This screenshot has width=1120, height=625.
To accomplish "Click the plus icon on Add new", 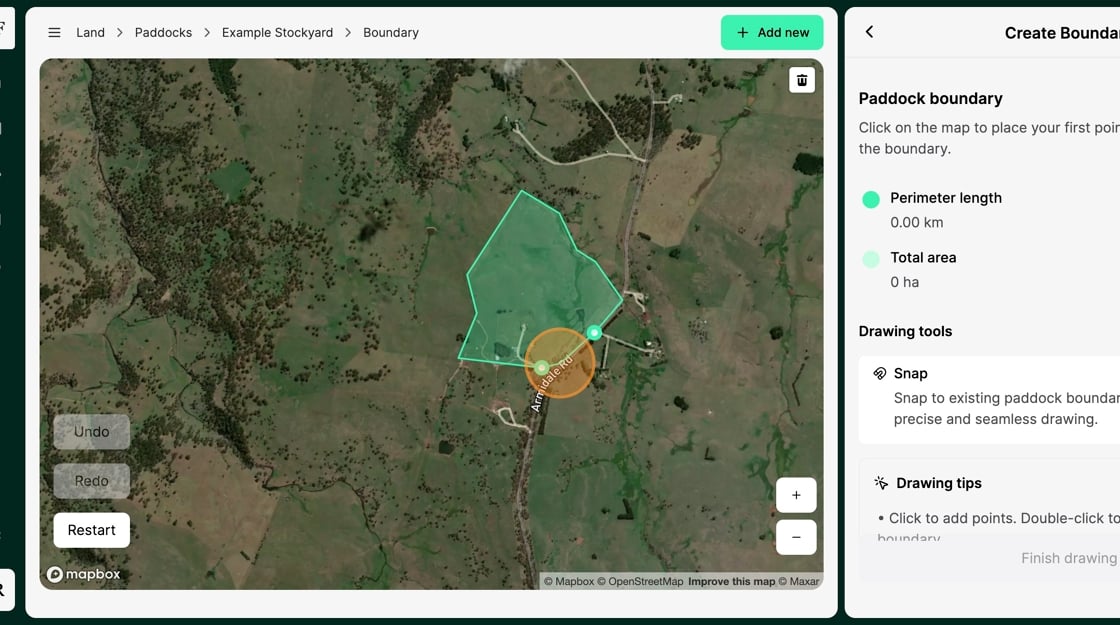I will (x=742, y=33).
